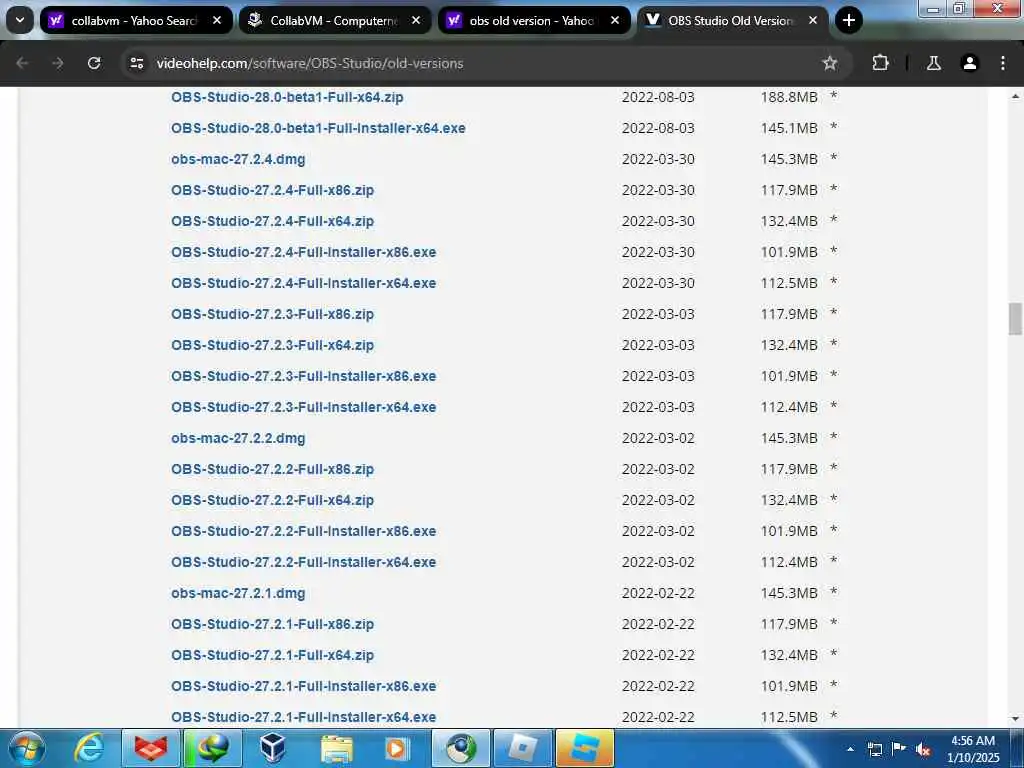The width and height of the screenshot is (1024, 768).
Task: Close the OBS Studio Old Versions tab
Action: click(813, 20)
